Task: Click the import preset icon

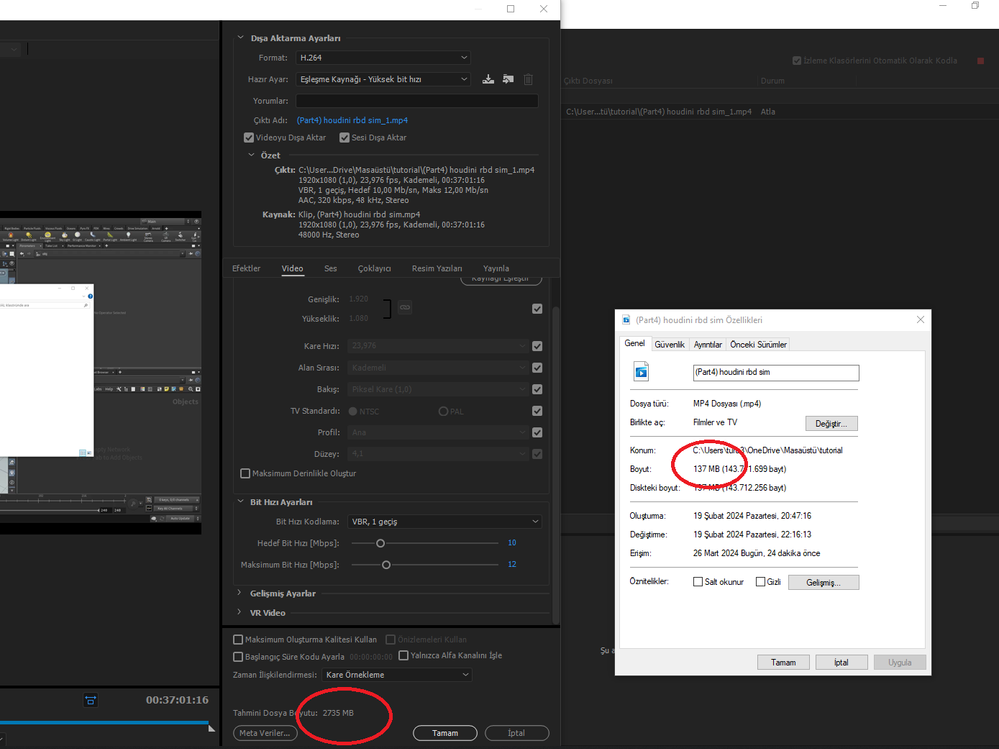Action: pyautogui.click(x=508, y=80)
